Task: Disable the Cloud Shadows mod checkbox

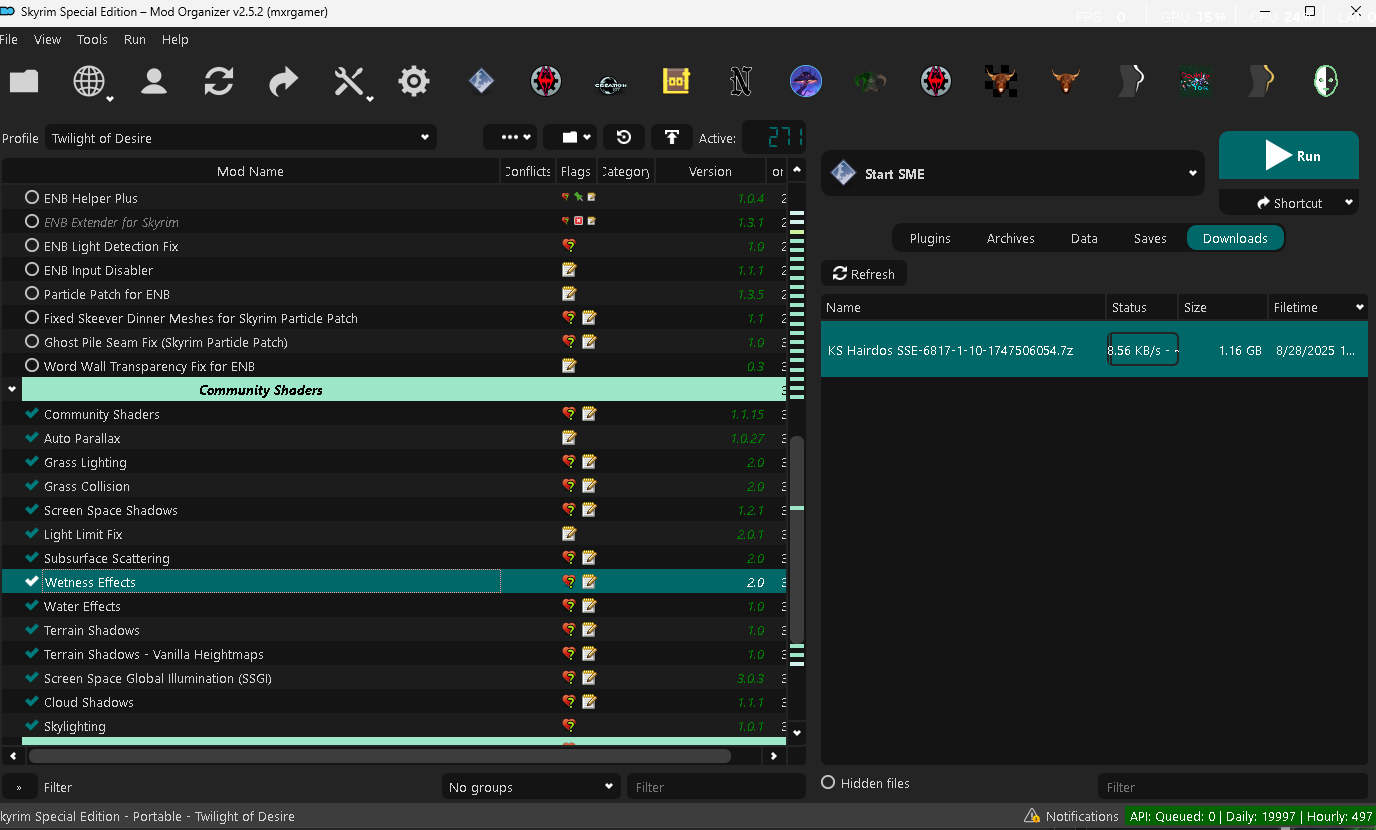Action: click(32, 702)
